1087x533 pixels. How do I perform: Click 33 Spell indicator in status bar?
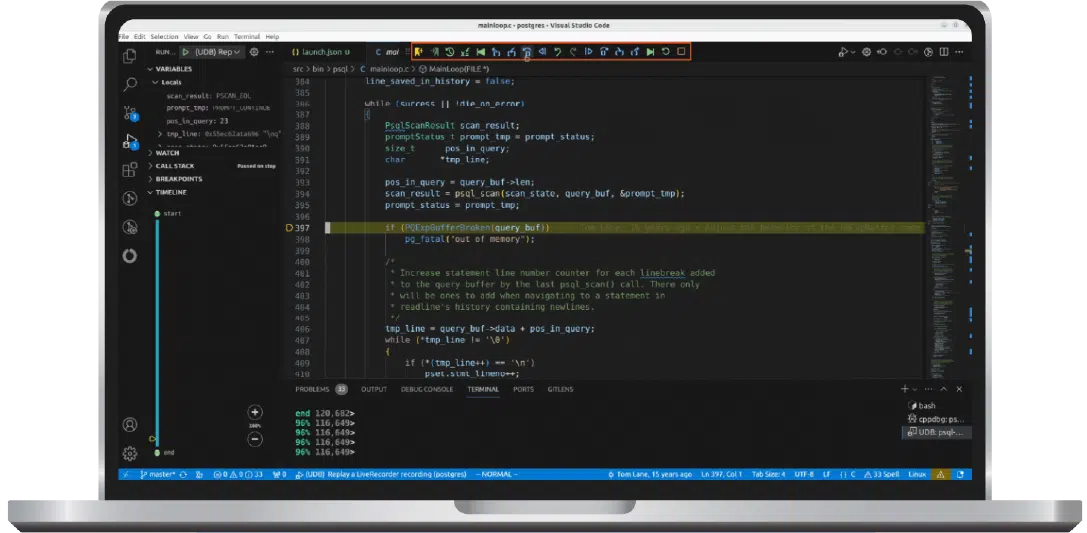(x=882, y=475)
